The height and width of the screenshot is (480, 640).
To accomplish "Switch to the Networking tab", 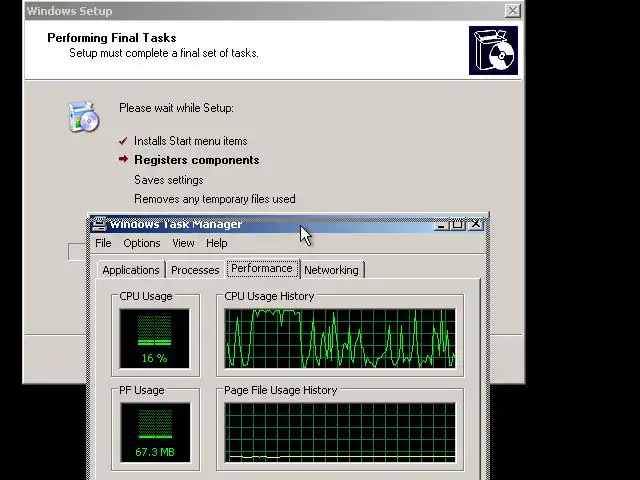I will click(x=331, y=270).
